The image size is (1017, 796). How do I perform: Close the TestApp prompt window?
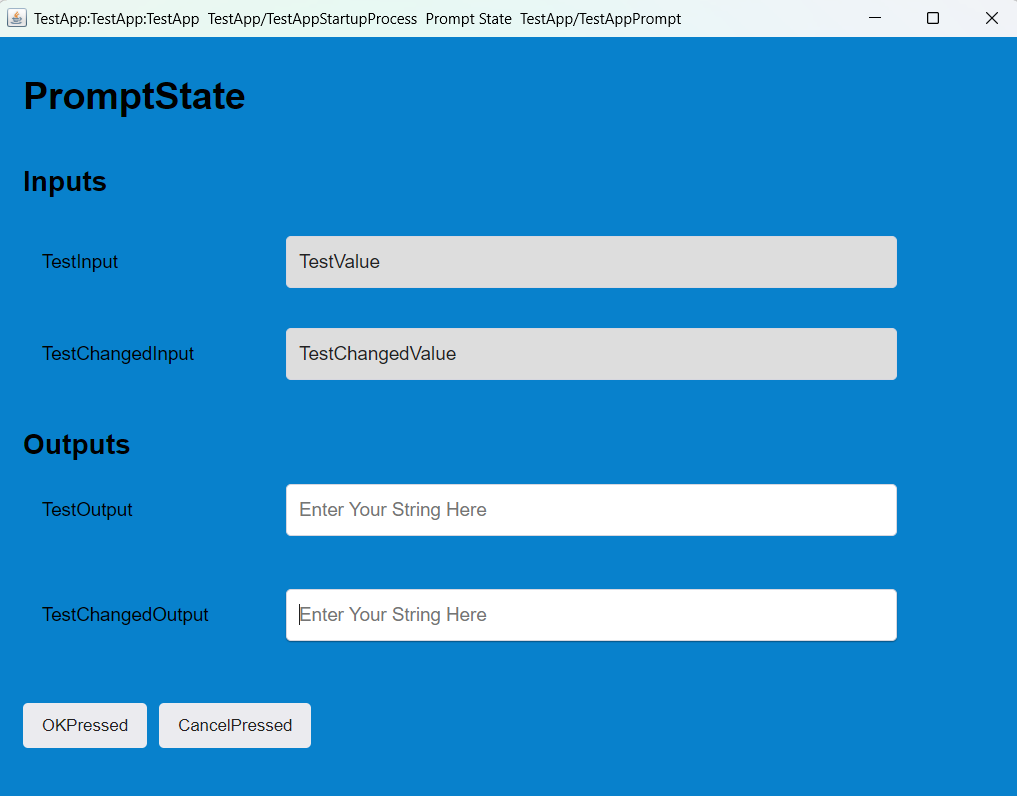click(991, 18)
